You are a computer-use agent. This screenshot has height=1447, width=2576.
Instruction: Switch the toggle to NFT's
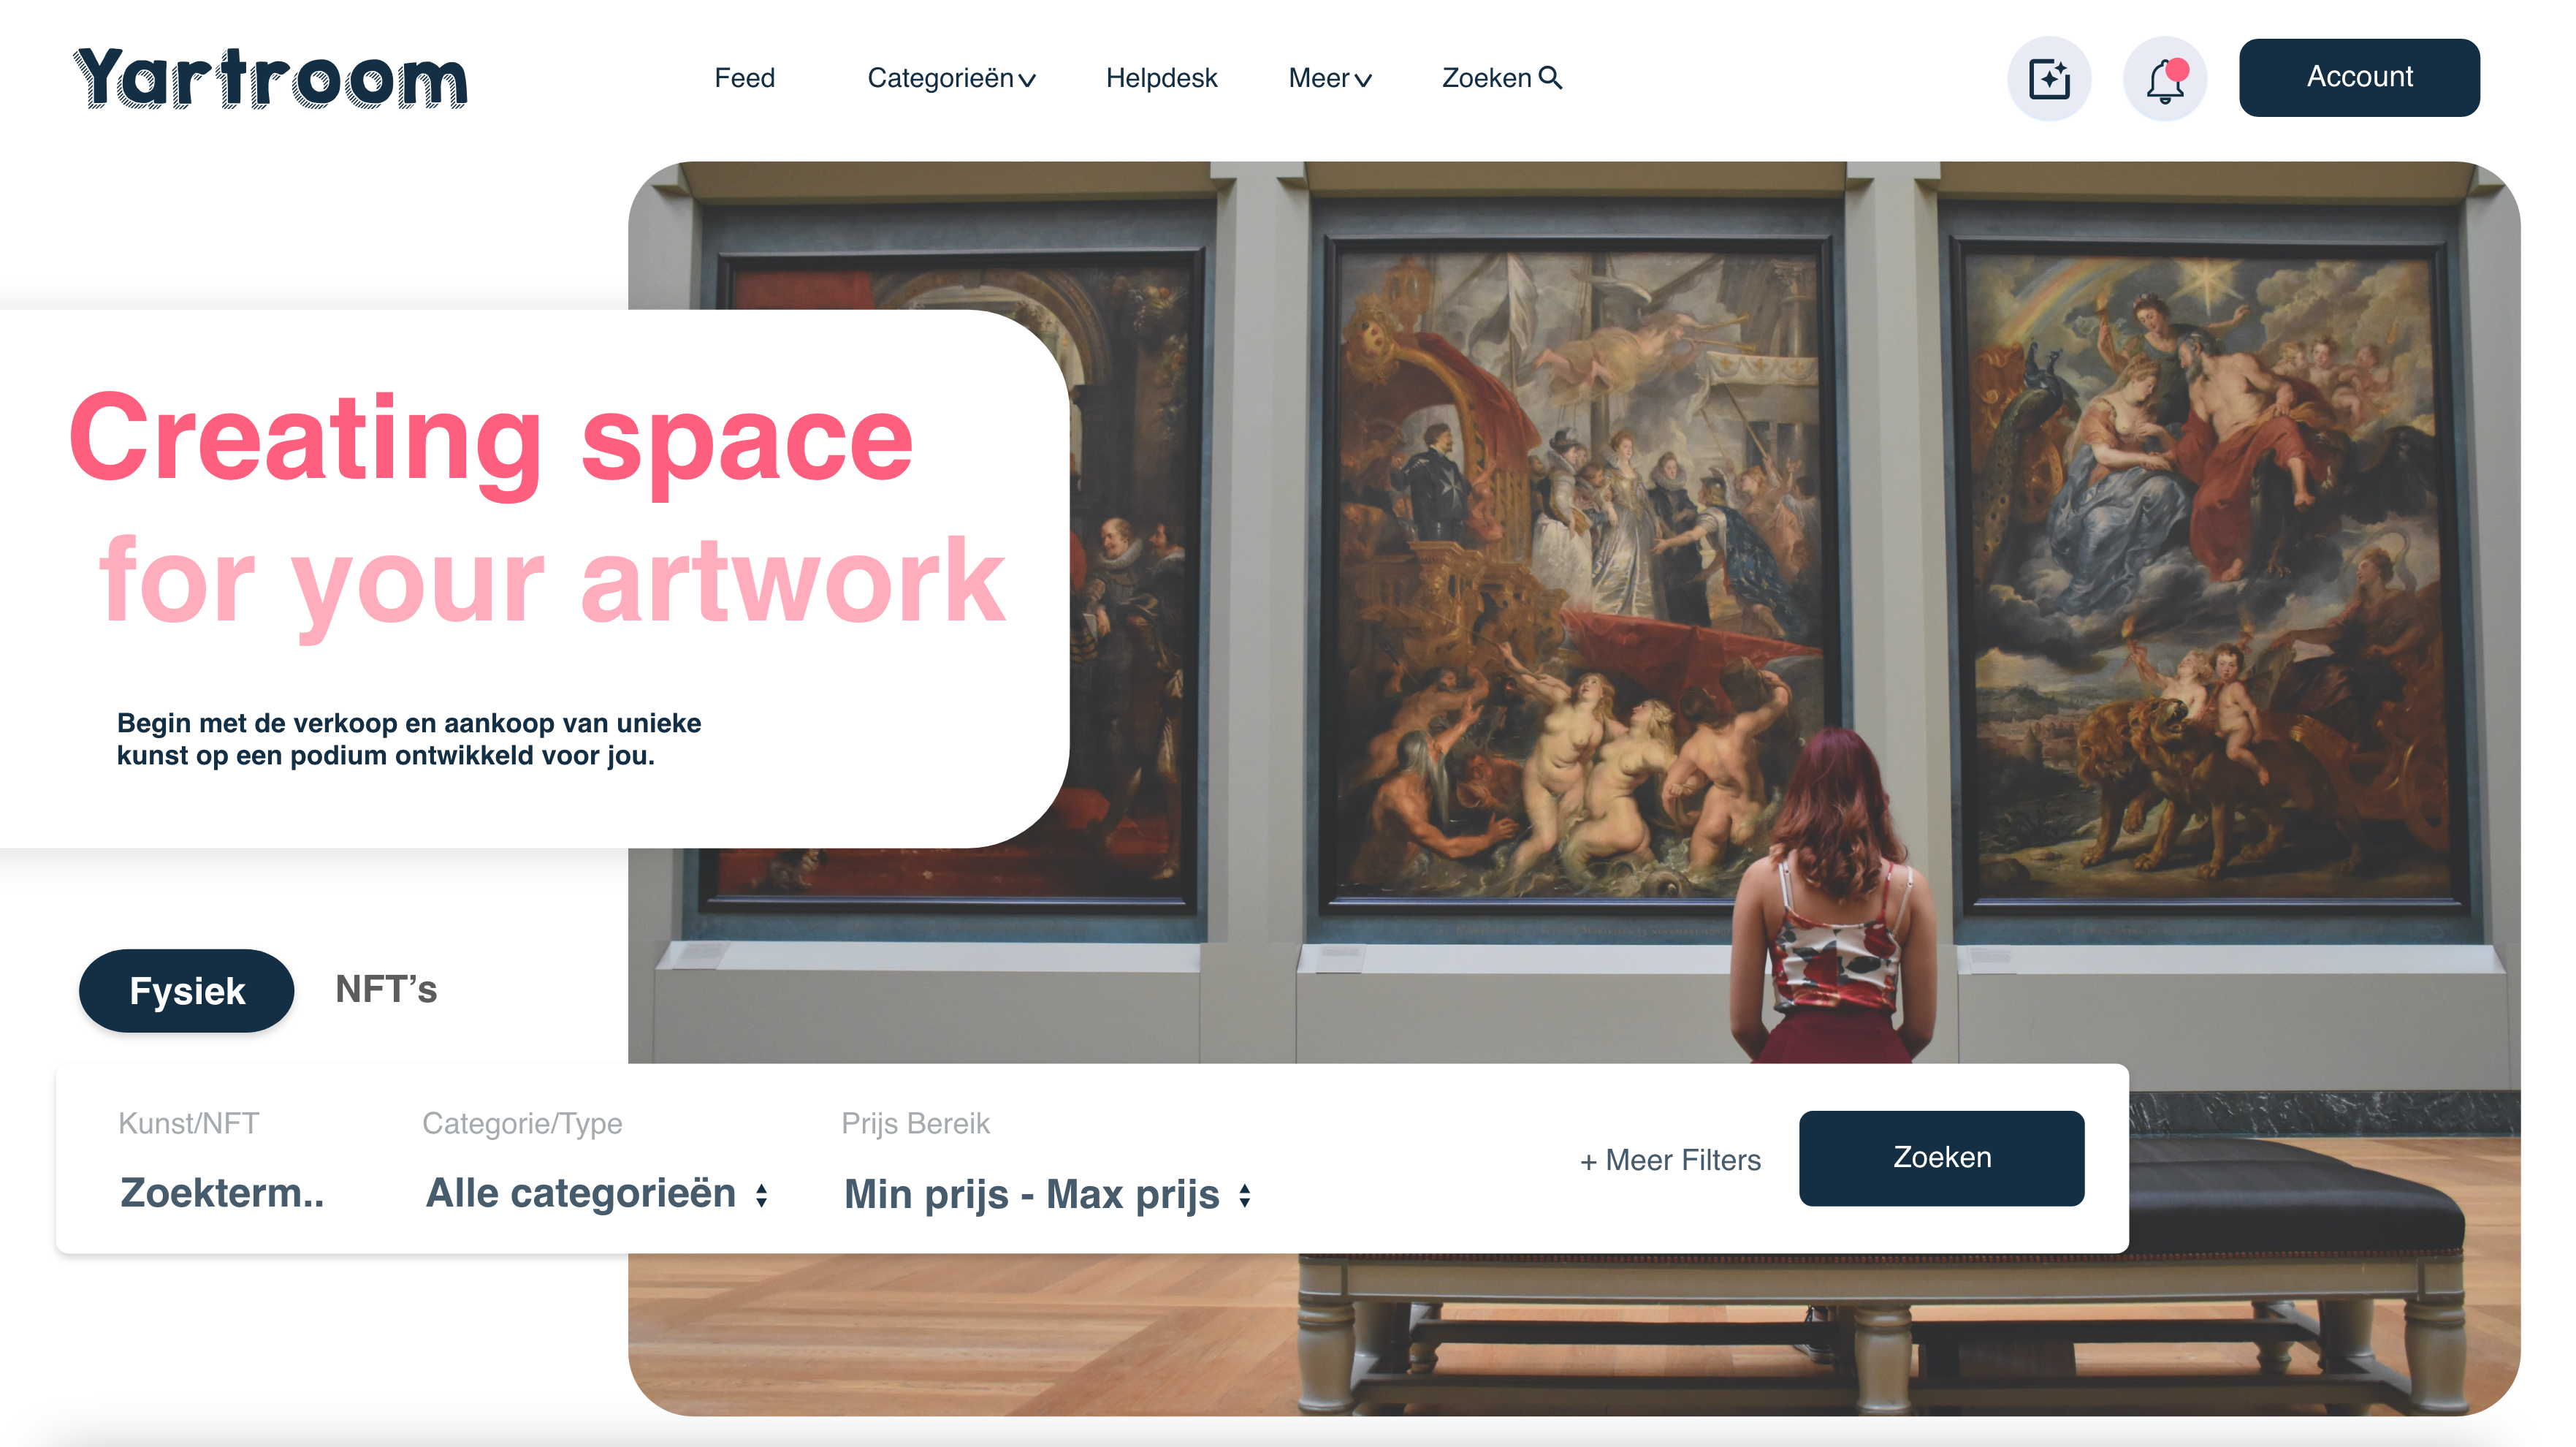coord(386,989)
